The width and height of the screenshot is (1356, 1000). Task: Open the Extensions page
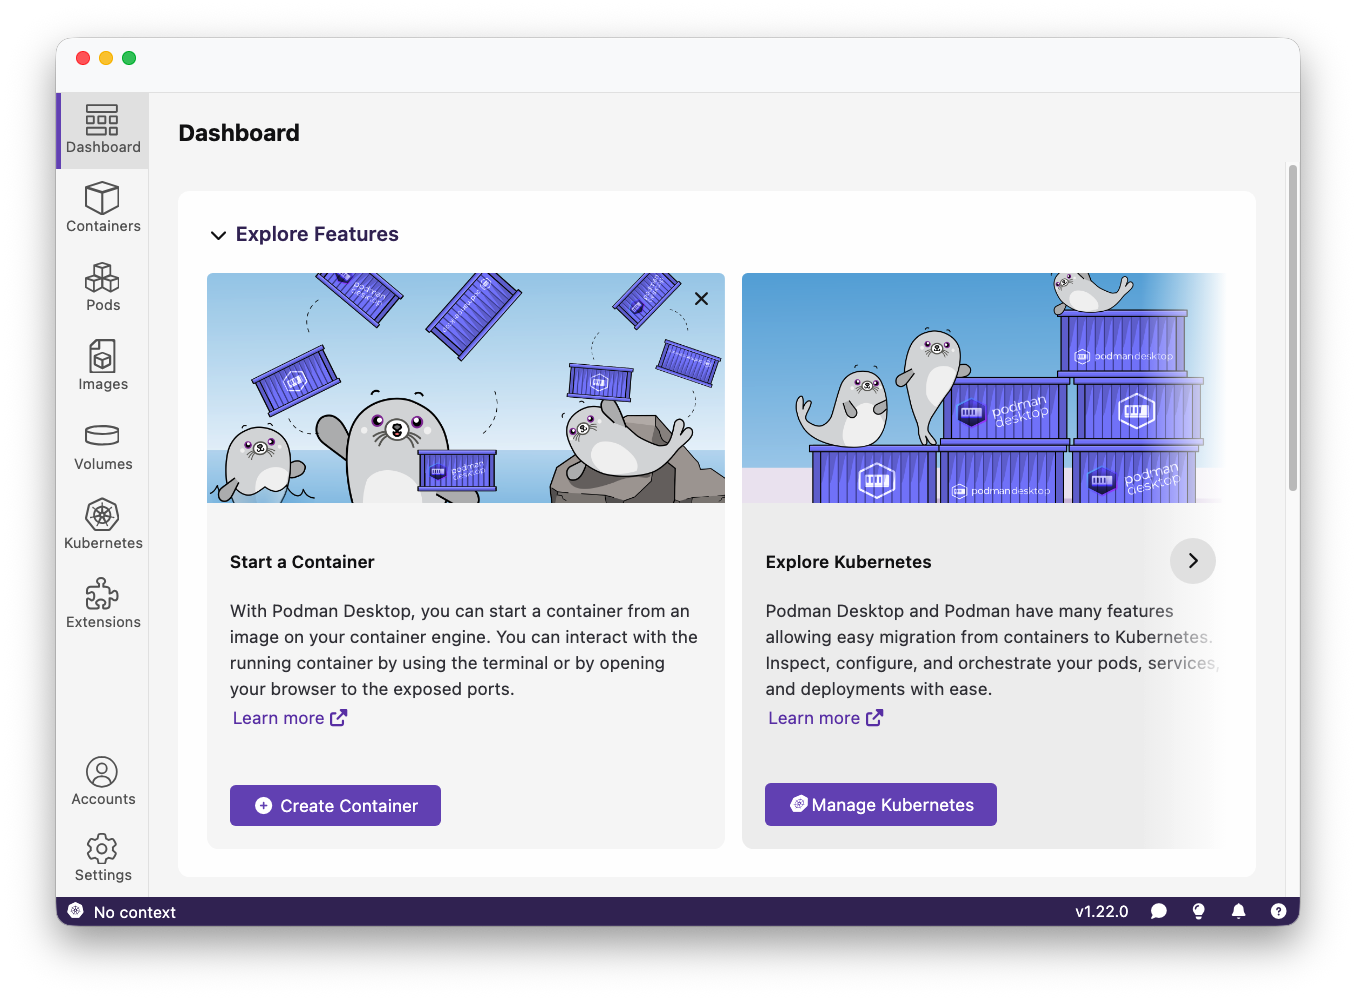(103, 604)
